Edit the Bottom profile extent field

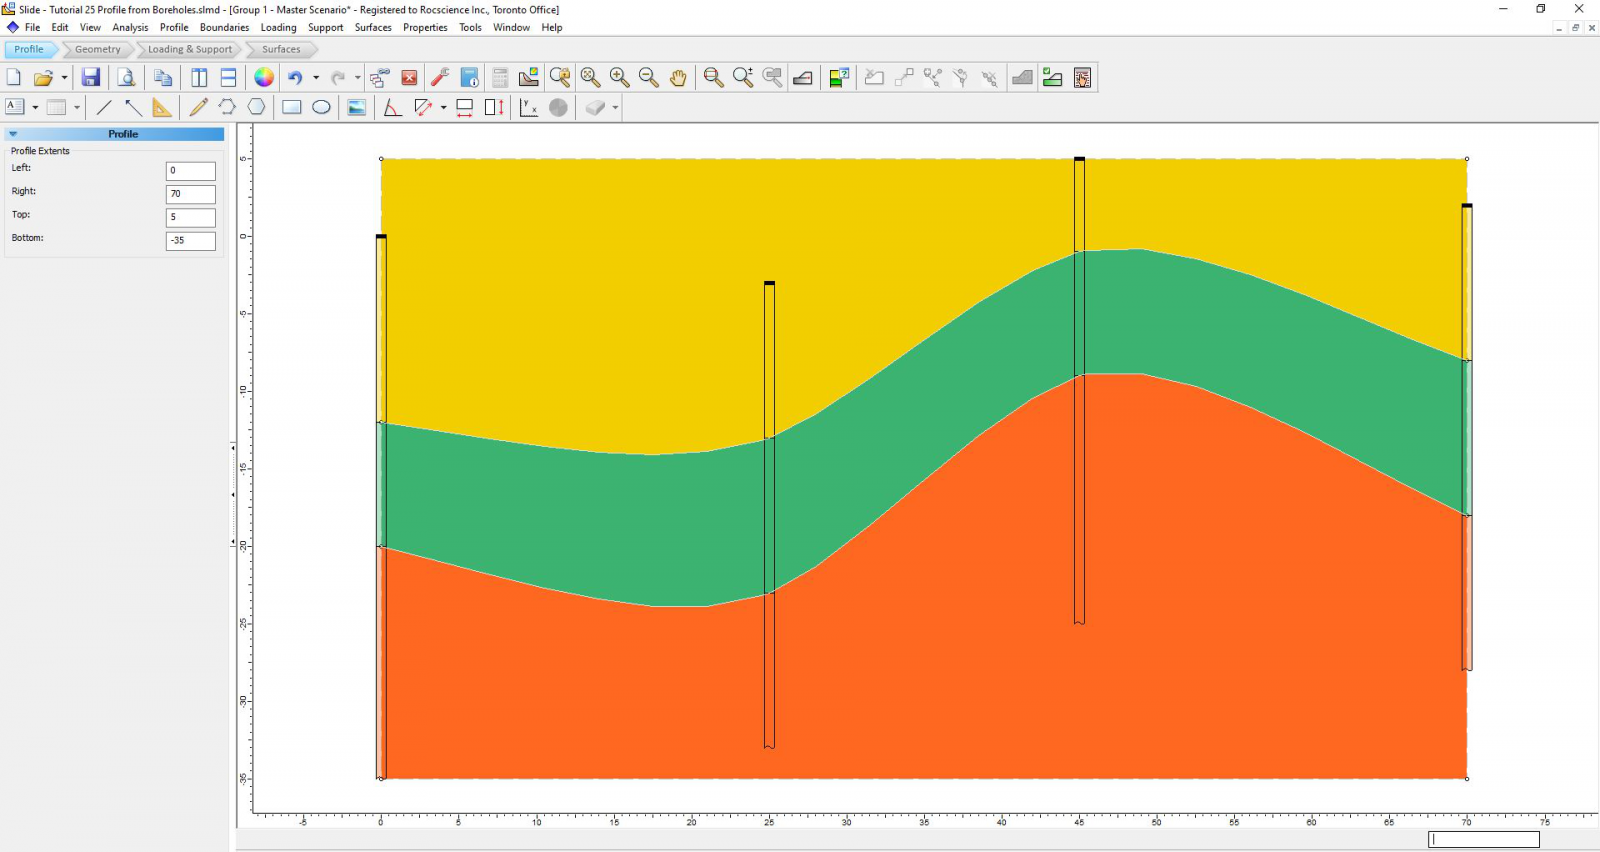190,240
